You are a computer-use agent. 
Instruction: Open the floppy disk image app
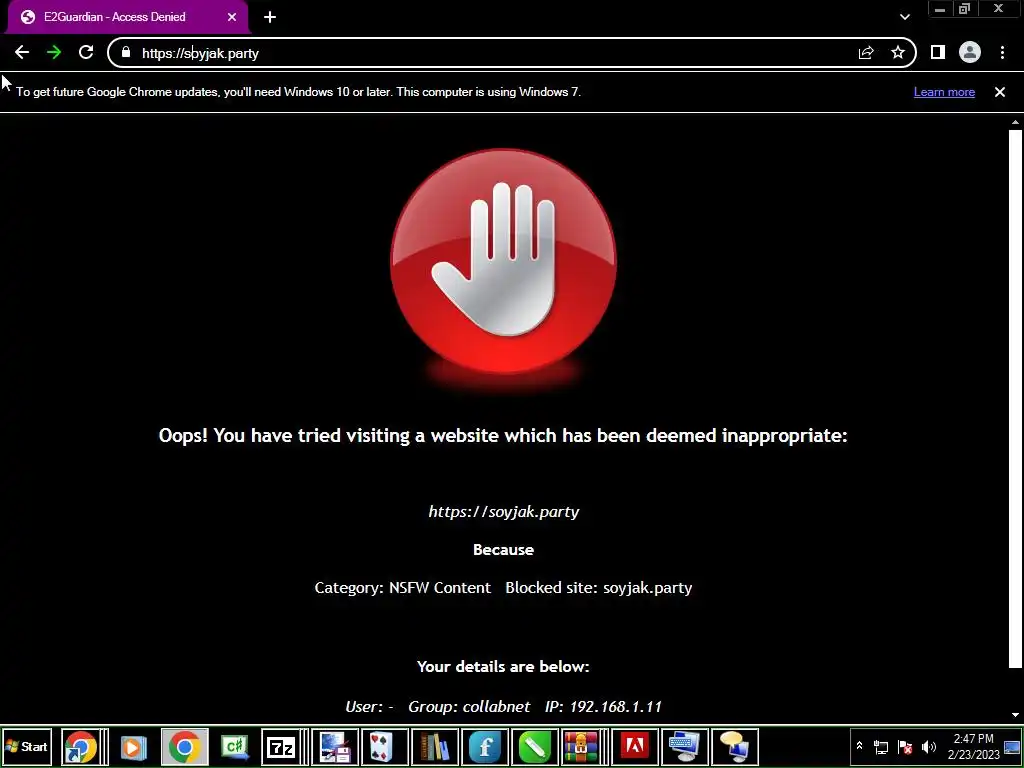point(334,746)
